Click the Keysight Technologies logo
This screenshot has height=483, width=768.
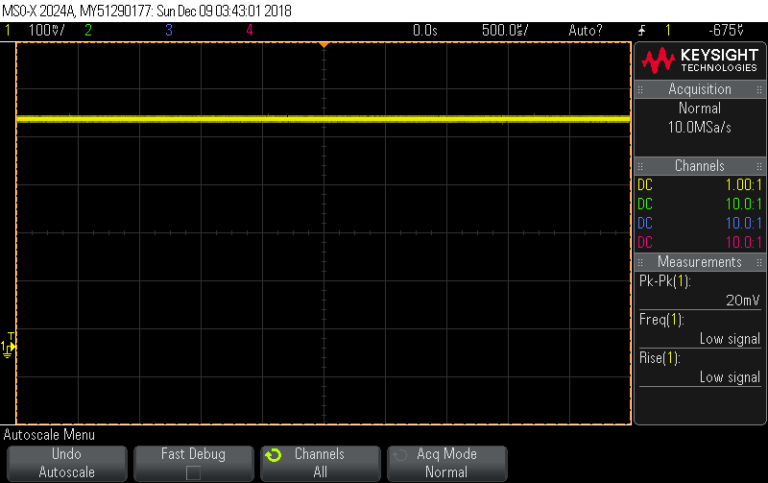(x=700, y=61)
